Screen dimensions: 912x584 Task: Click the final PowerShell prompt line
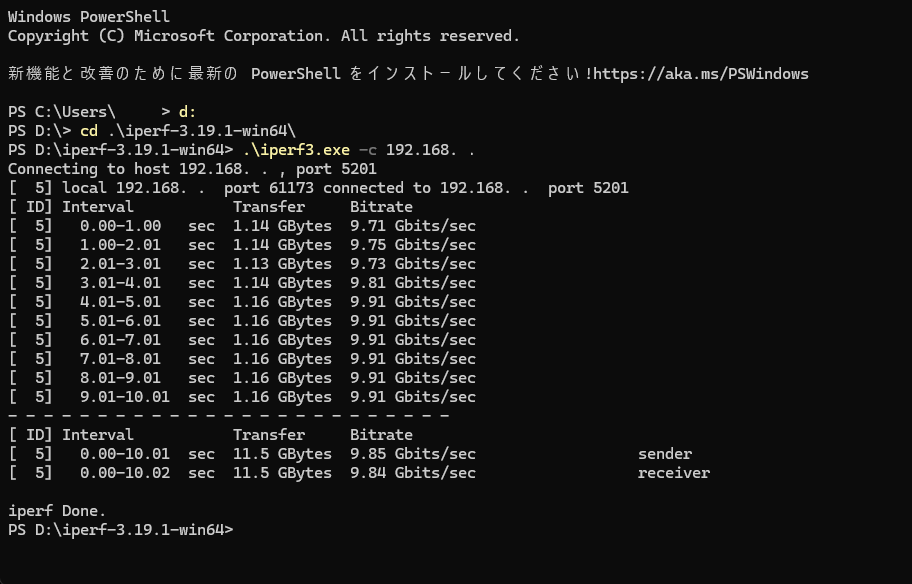(120, 530)
